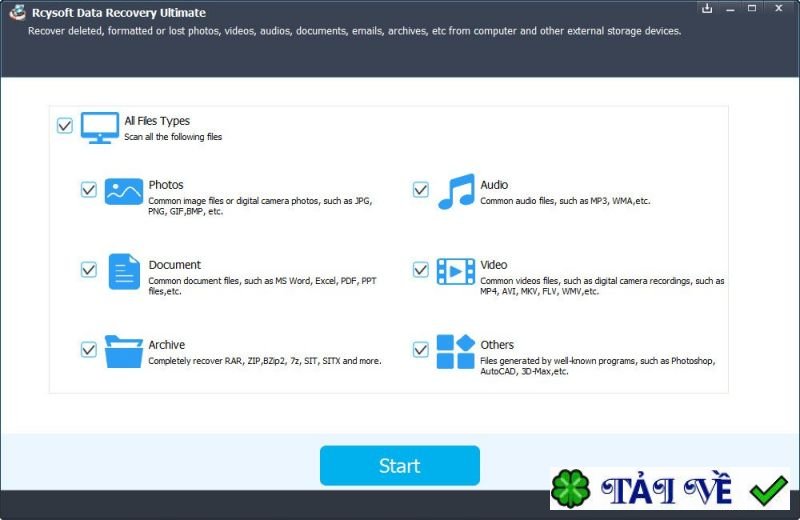Click the Rcysoft app logo icon
The image size is (800, 520).
[17, 12]
